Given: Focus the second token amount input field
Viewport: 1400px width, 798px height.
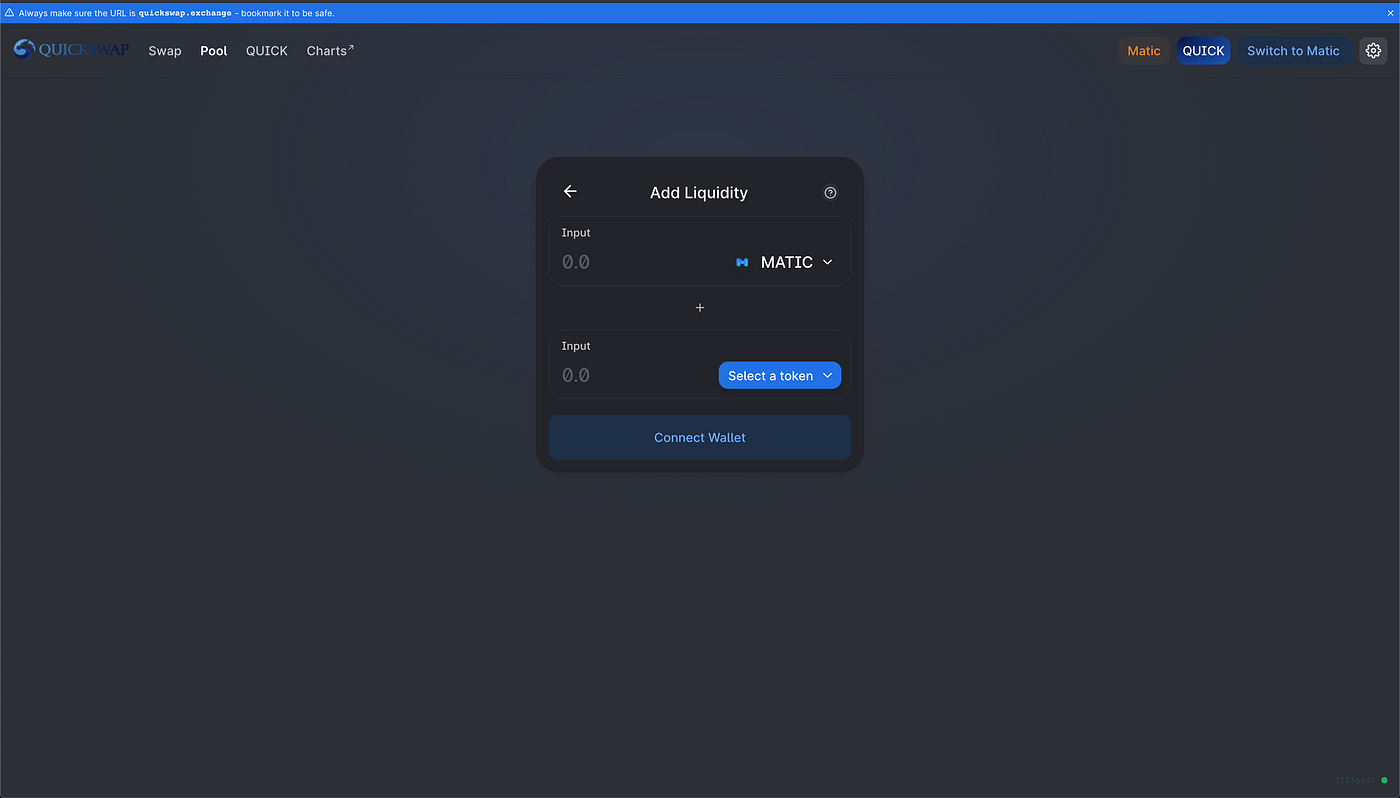Looking at the screenshot, I should tap(635, 375).
